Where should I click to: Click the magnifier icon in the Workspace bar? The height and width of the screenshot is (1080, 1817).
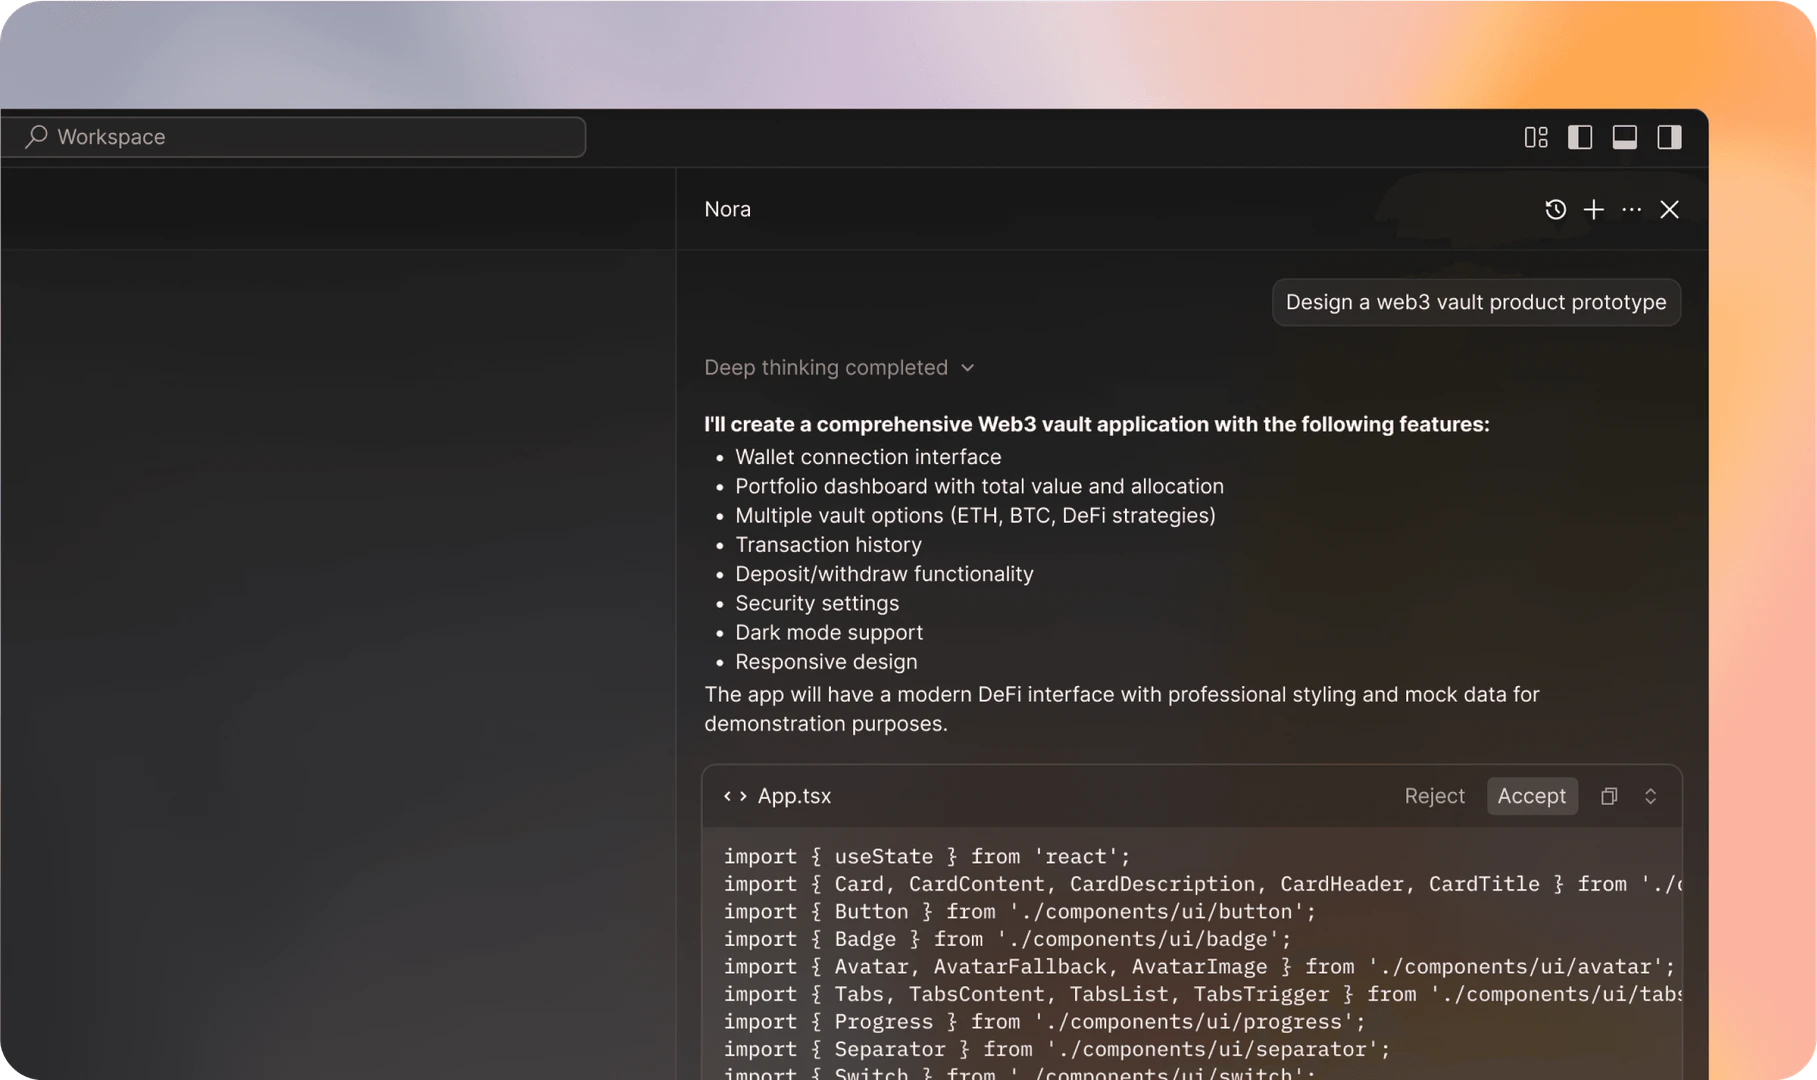pos(35,137)
